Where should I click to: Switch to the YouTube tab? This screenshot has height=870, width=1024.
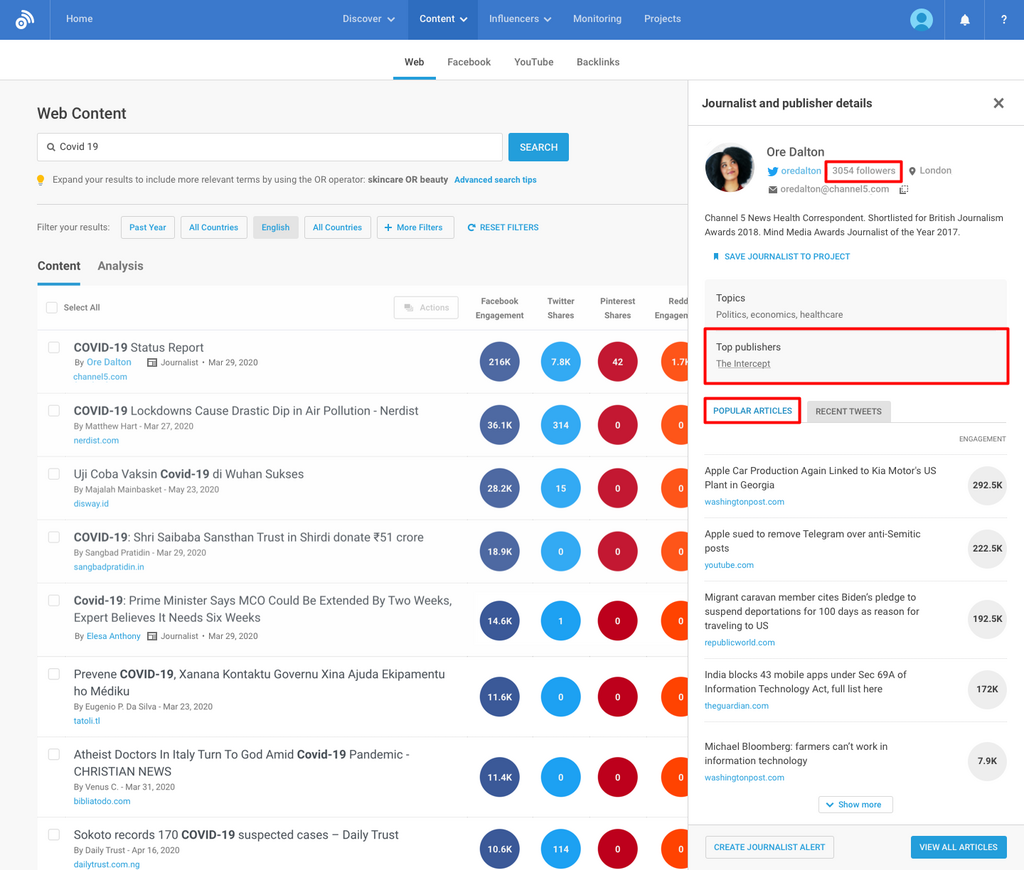click(x=533, y=62)
